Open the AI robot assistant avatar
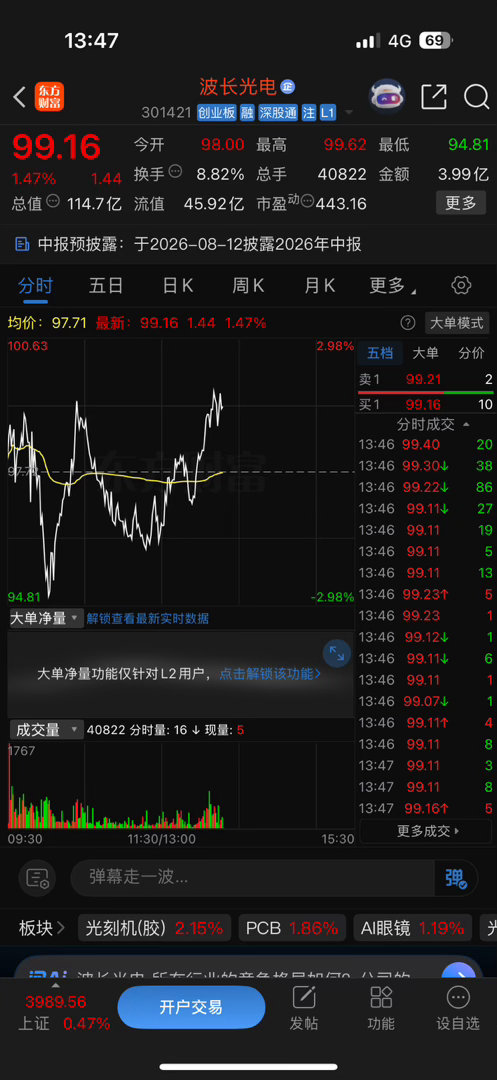The height and width of the screenshot is (1080, 497). click(387, 96)
